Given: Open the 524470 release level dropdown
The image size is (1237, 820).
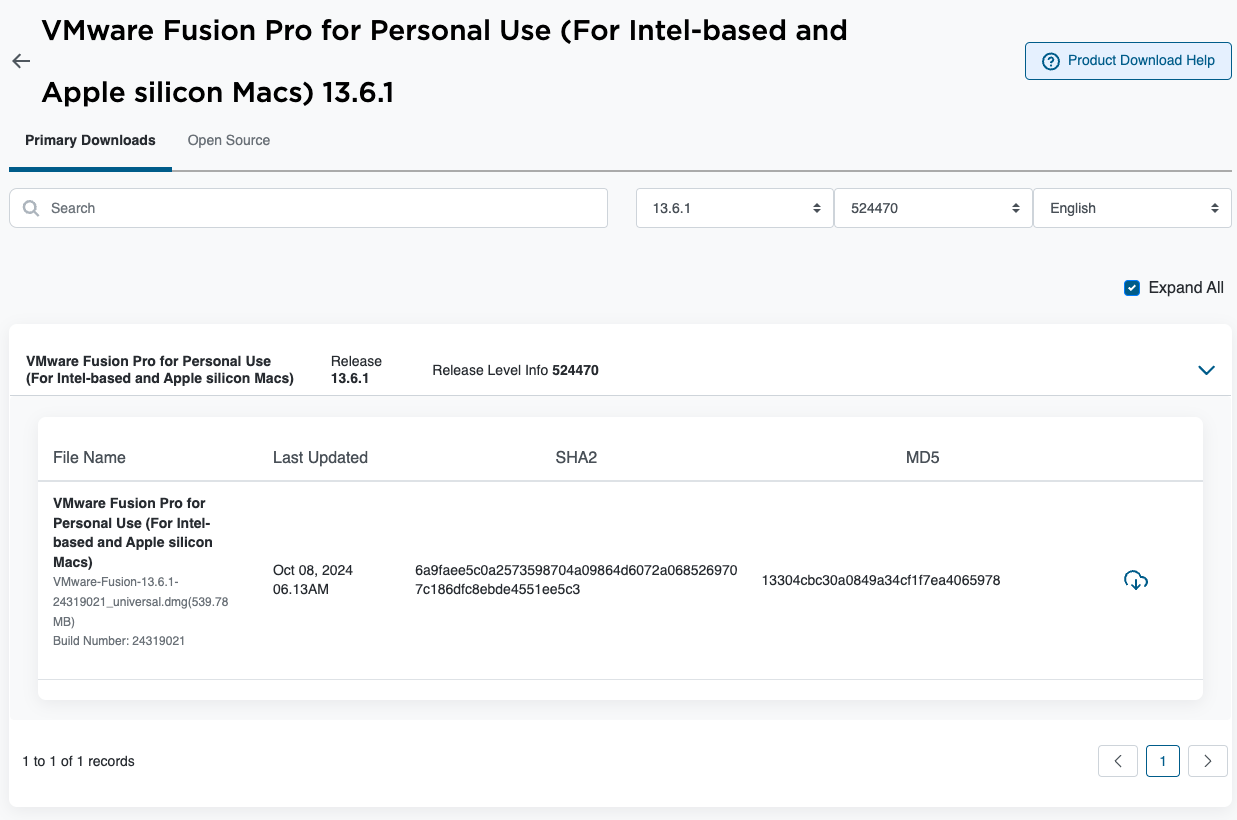Looking at the screenshot, I should click(932, 208).
